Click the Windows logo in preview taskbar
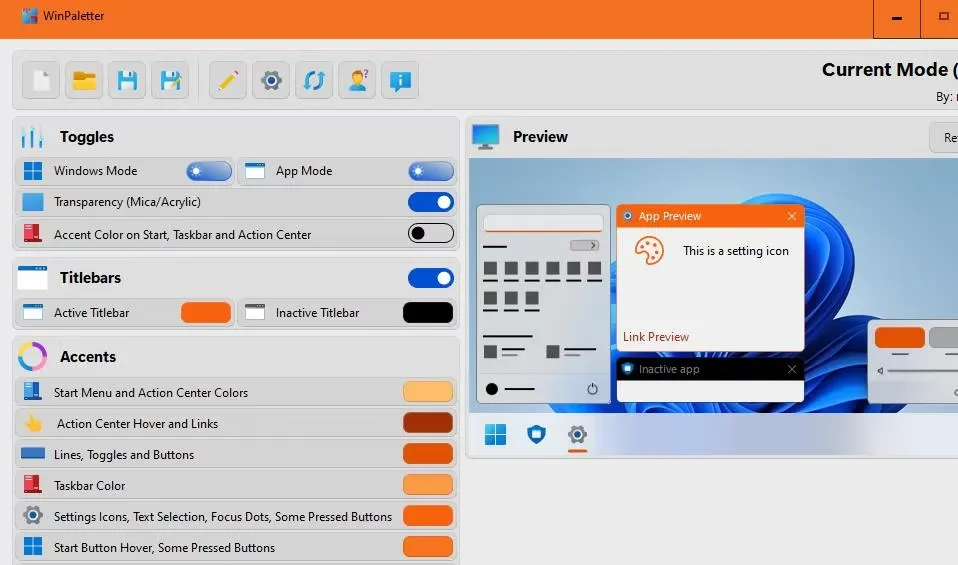 [x=495, y=435]
